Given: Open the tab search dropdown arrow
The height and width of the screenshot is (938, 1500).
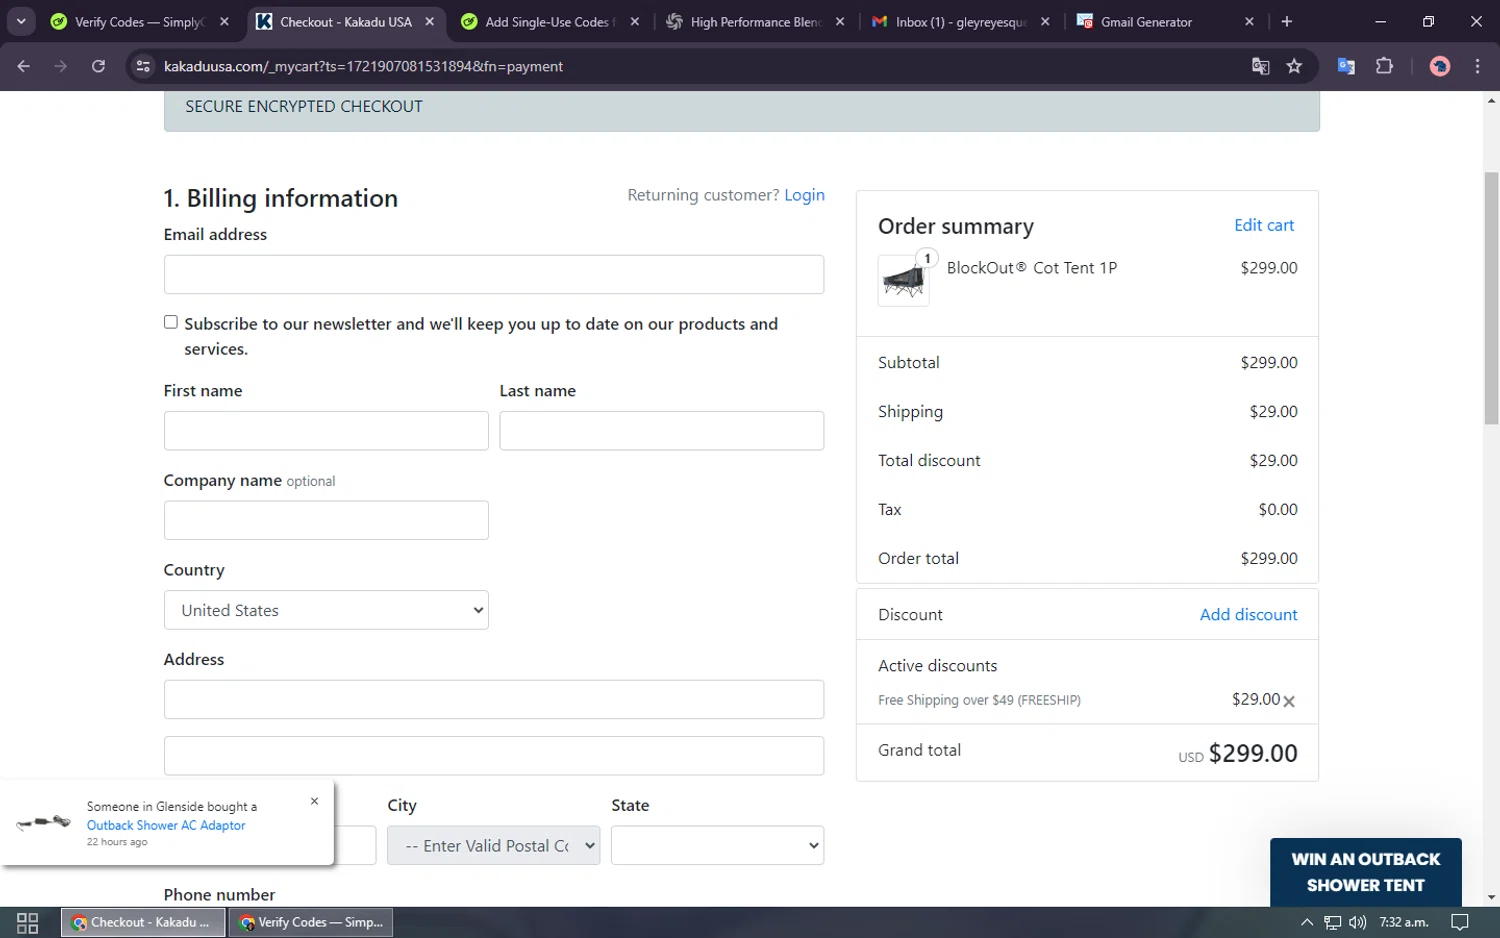Looking at the screenshot, I should pyautogui.click(x=21, y=21).
